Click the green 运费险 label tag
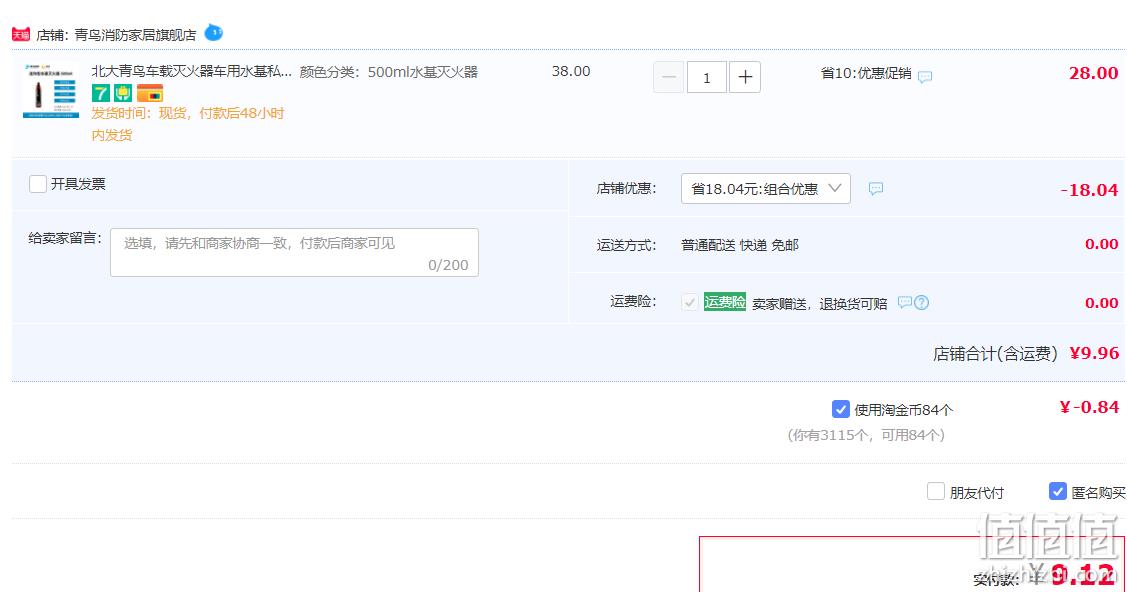 724,302
